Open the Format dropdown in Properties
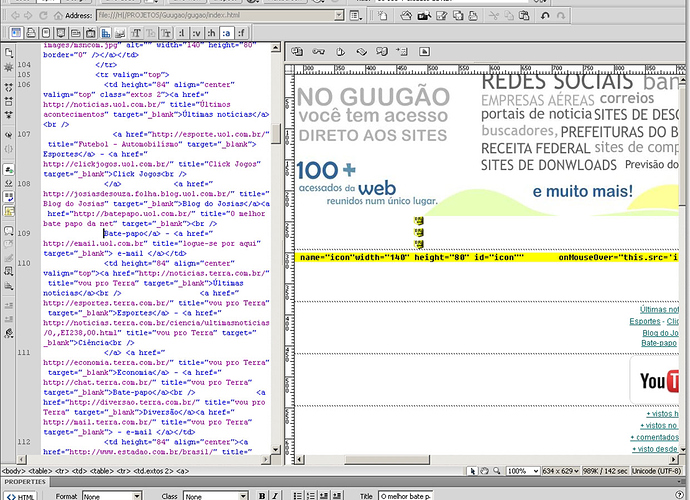The width and height of the screenshot is (690, 500). [112, 496]
